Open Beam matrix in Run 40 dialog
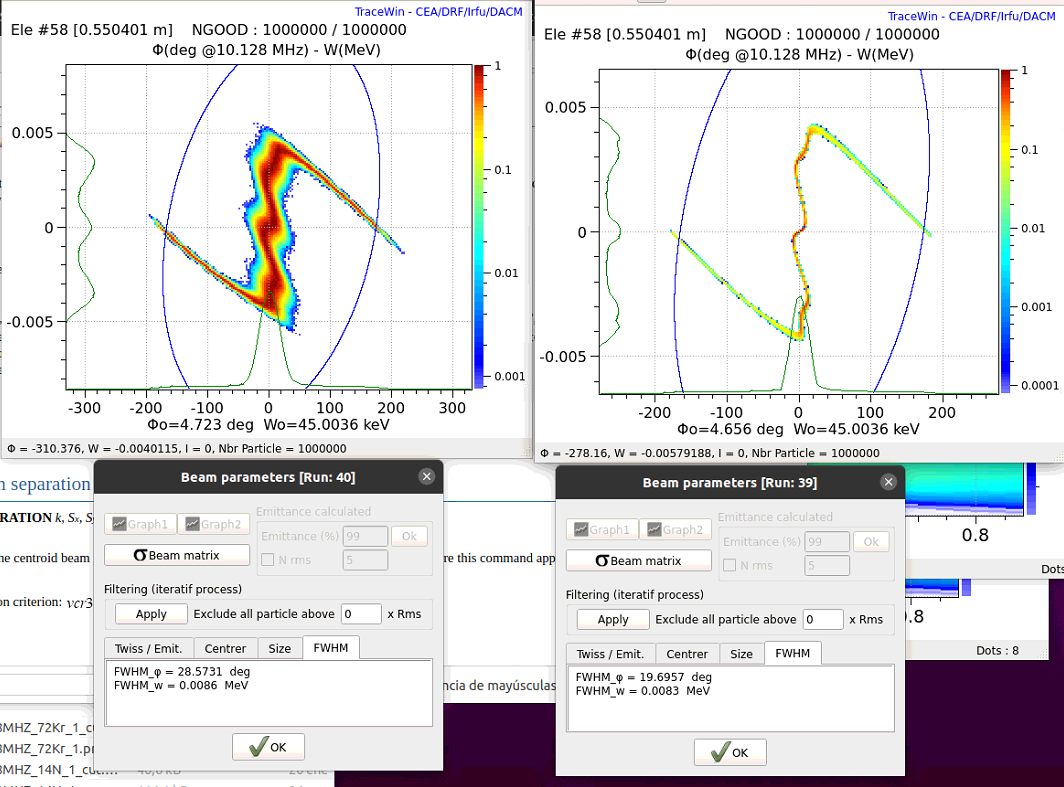The height and width of the screenshot is (787, 1064). 177,555
